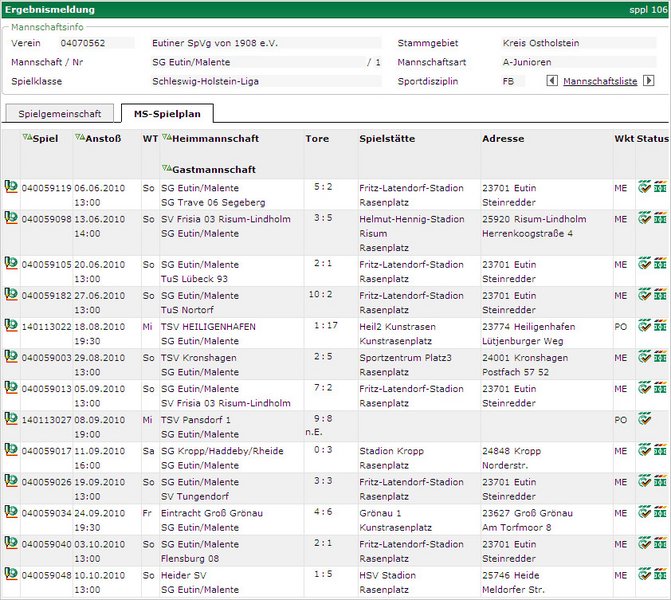Click pitch status icon in TuS Nortorf row
The width and height of the screenshot is (671, 600).
pyautogui.click(x=660, y=295)
